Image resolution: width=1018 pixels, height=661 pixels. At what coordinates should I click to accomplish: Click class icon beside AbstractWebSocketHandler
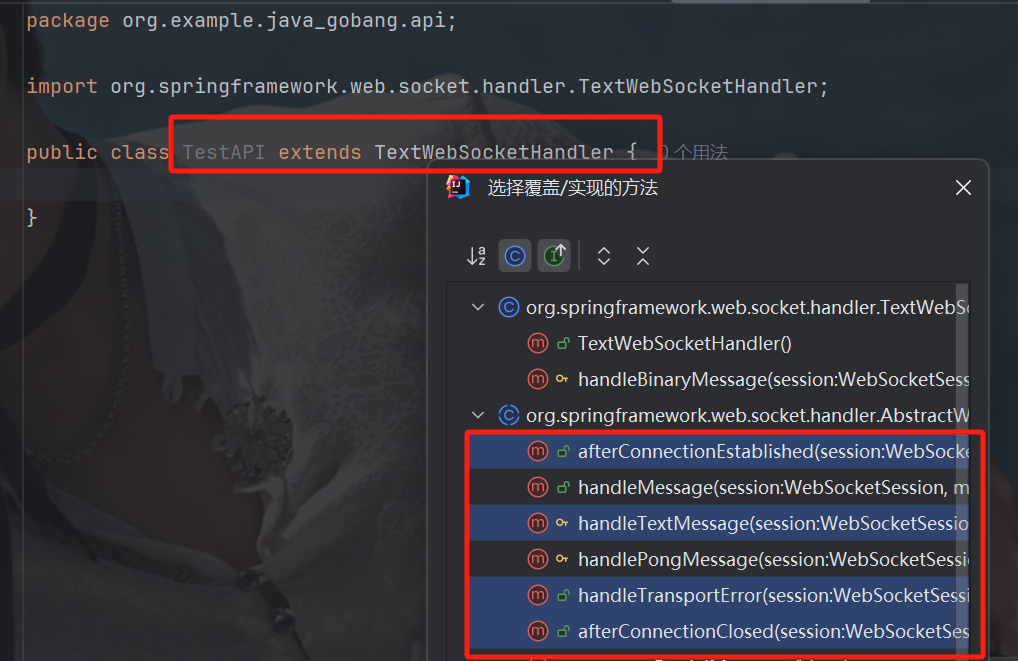click(x=509, y=415)
